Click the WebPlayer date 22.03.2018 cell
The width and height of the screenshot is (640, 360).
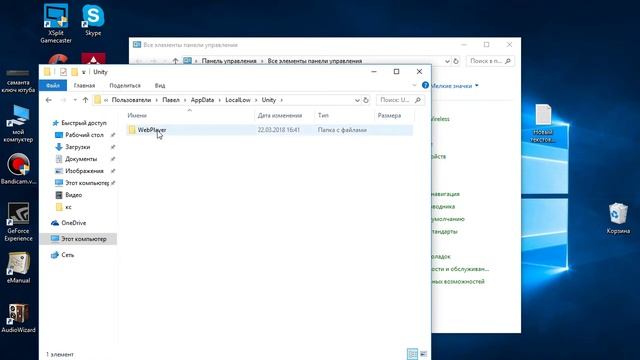click(279, 130)
